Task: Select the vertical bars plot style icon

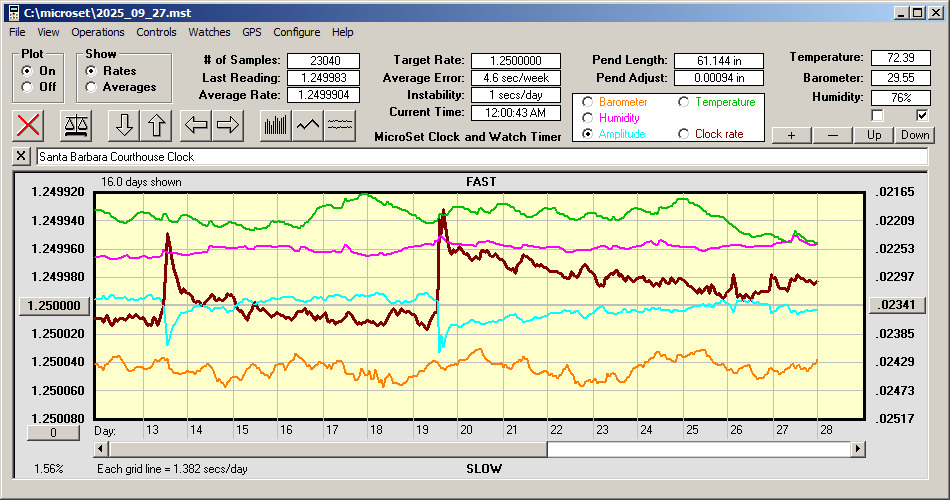Action: coord(274,125)
